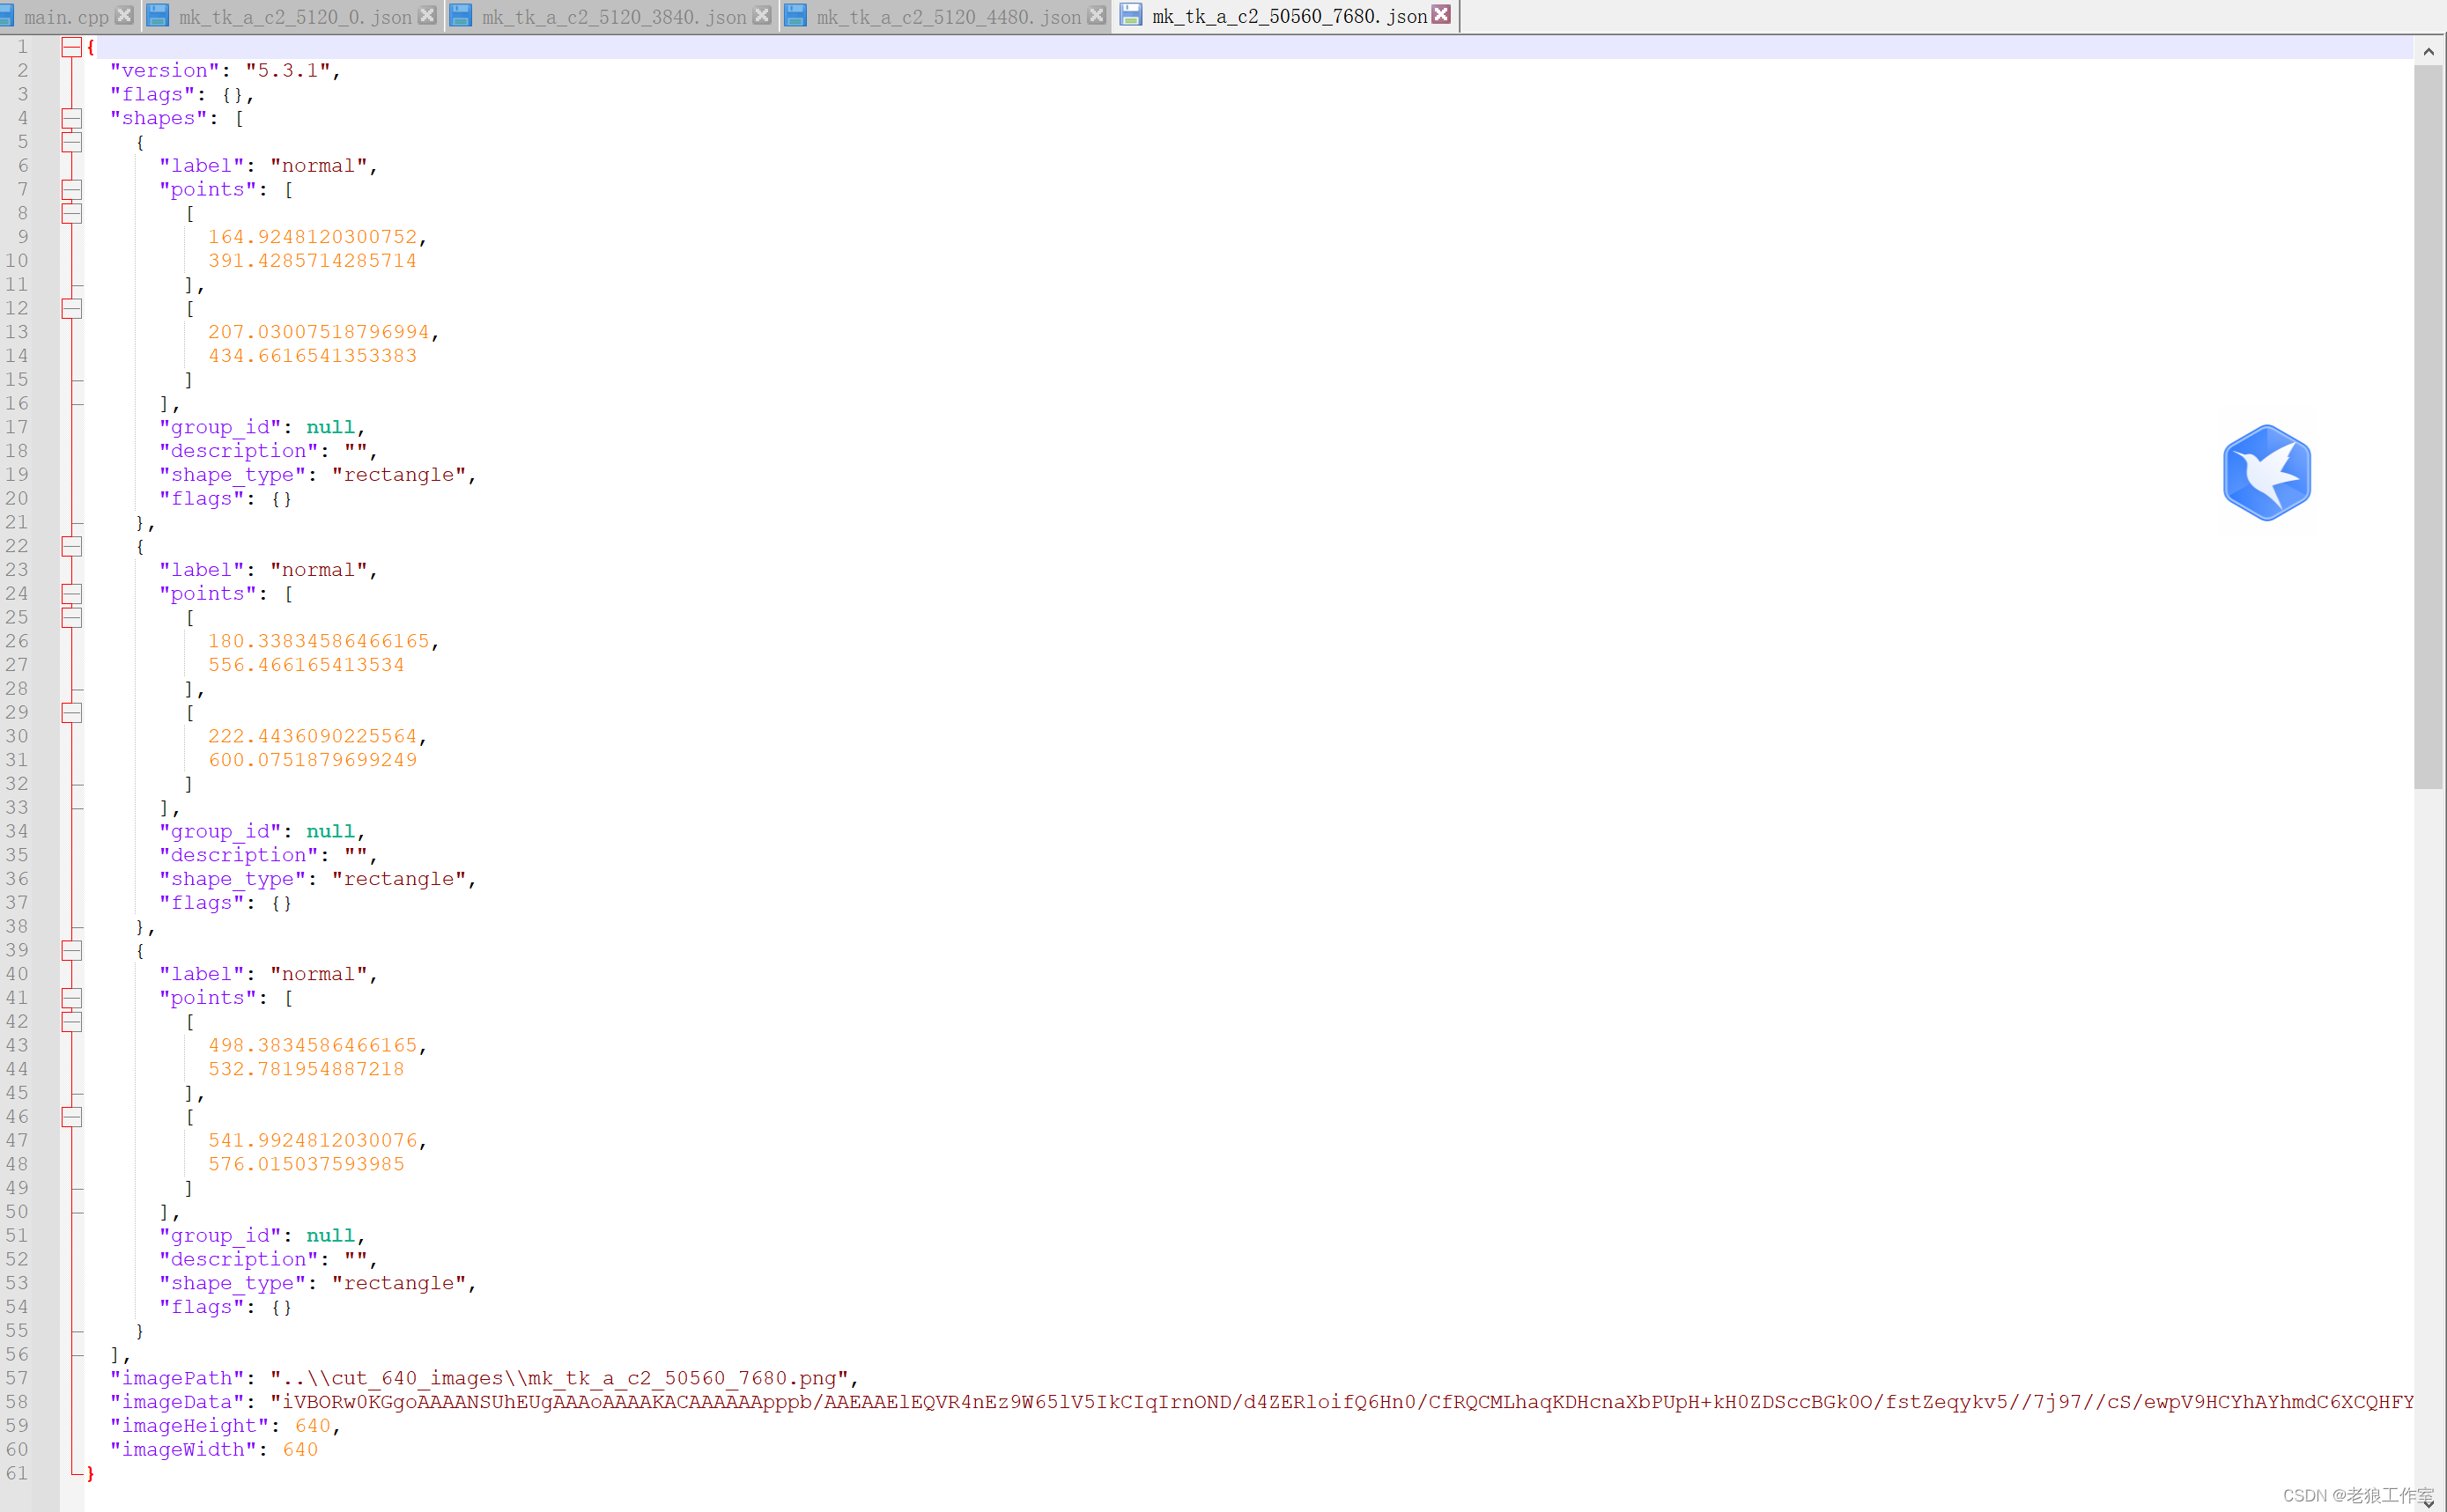Close the mk_tk_a_c2_5120_4480.json tab

pyautogui.click(x=1096, y=15)
